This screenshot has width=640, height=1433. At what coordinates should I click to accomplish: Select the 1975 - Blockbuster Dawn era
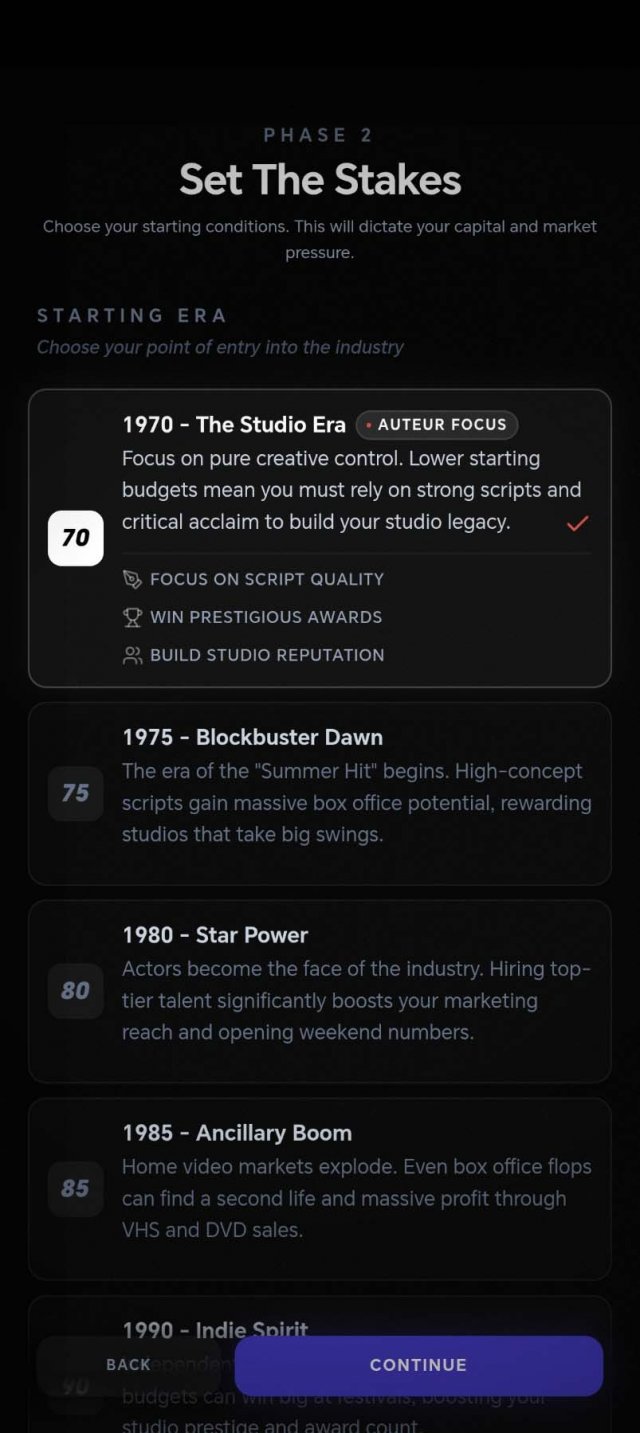tap(320, 793)
